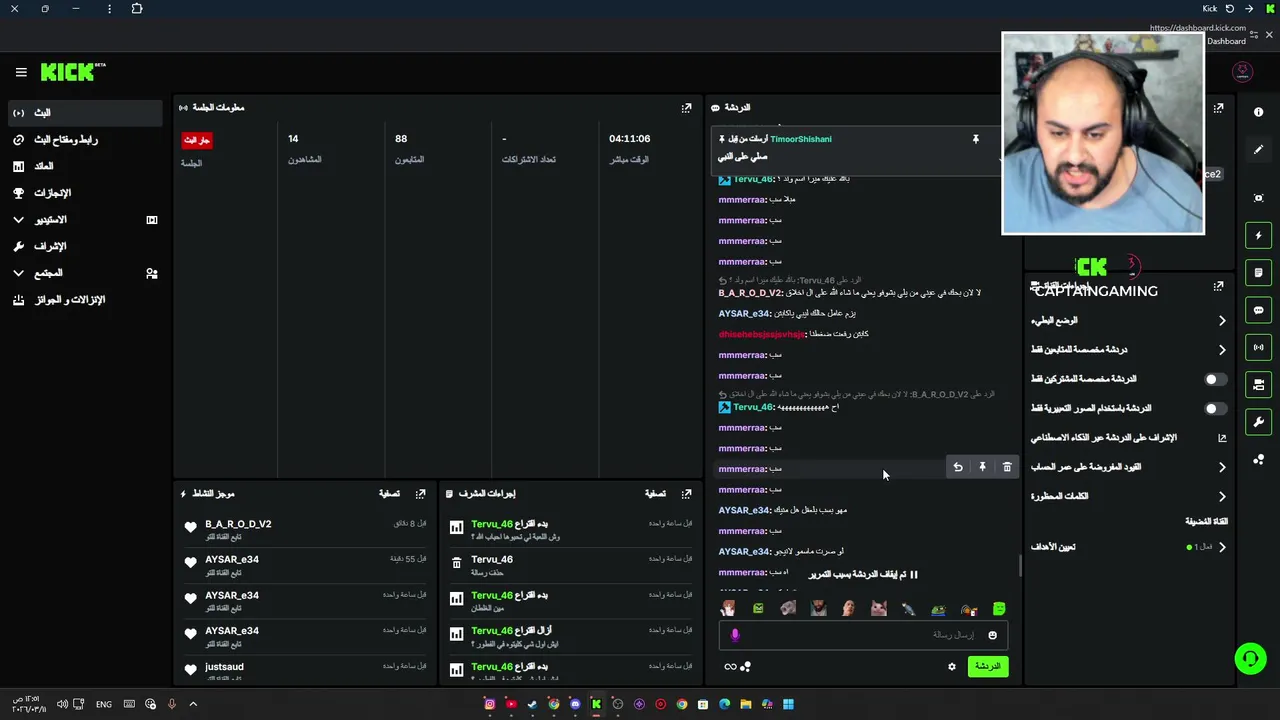Click the Tervu_46 deleted message row
Image resolution: width=1280 pixels, height=720 pixels.
coord(570,564)
